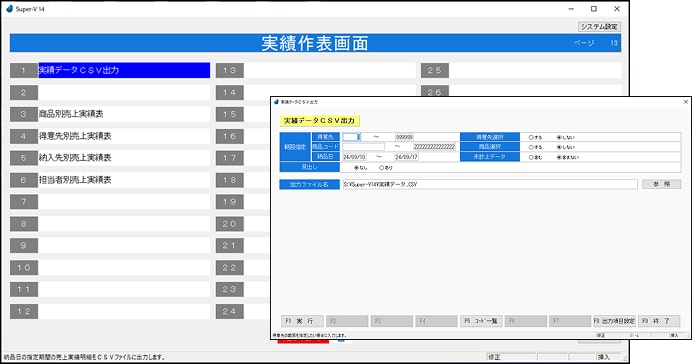Click the 範囲指定 label
Image resolution: width=700 pixels, height=364 pixels.
pyautogui.click(x=295, y=147)
